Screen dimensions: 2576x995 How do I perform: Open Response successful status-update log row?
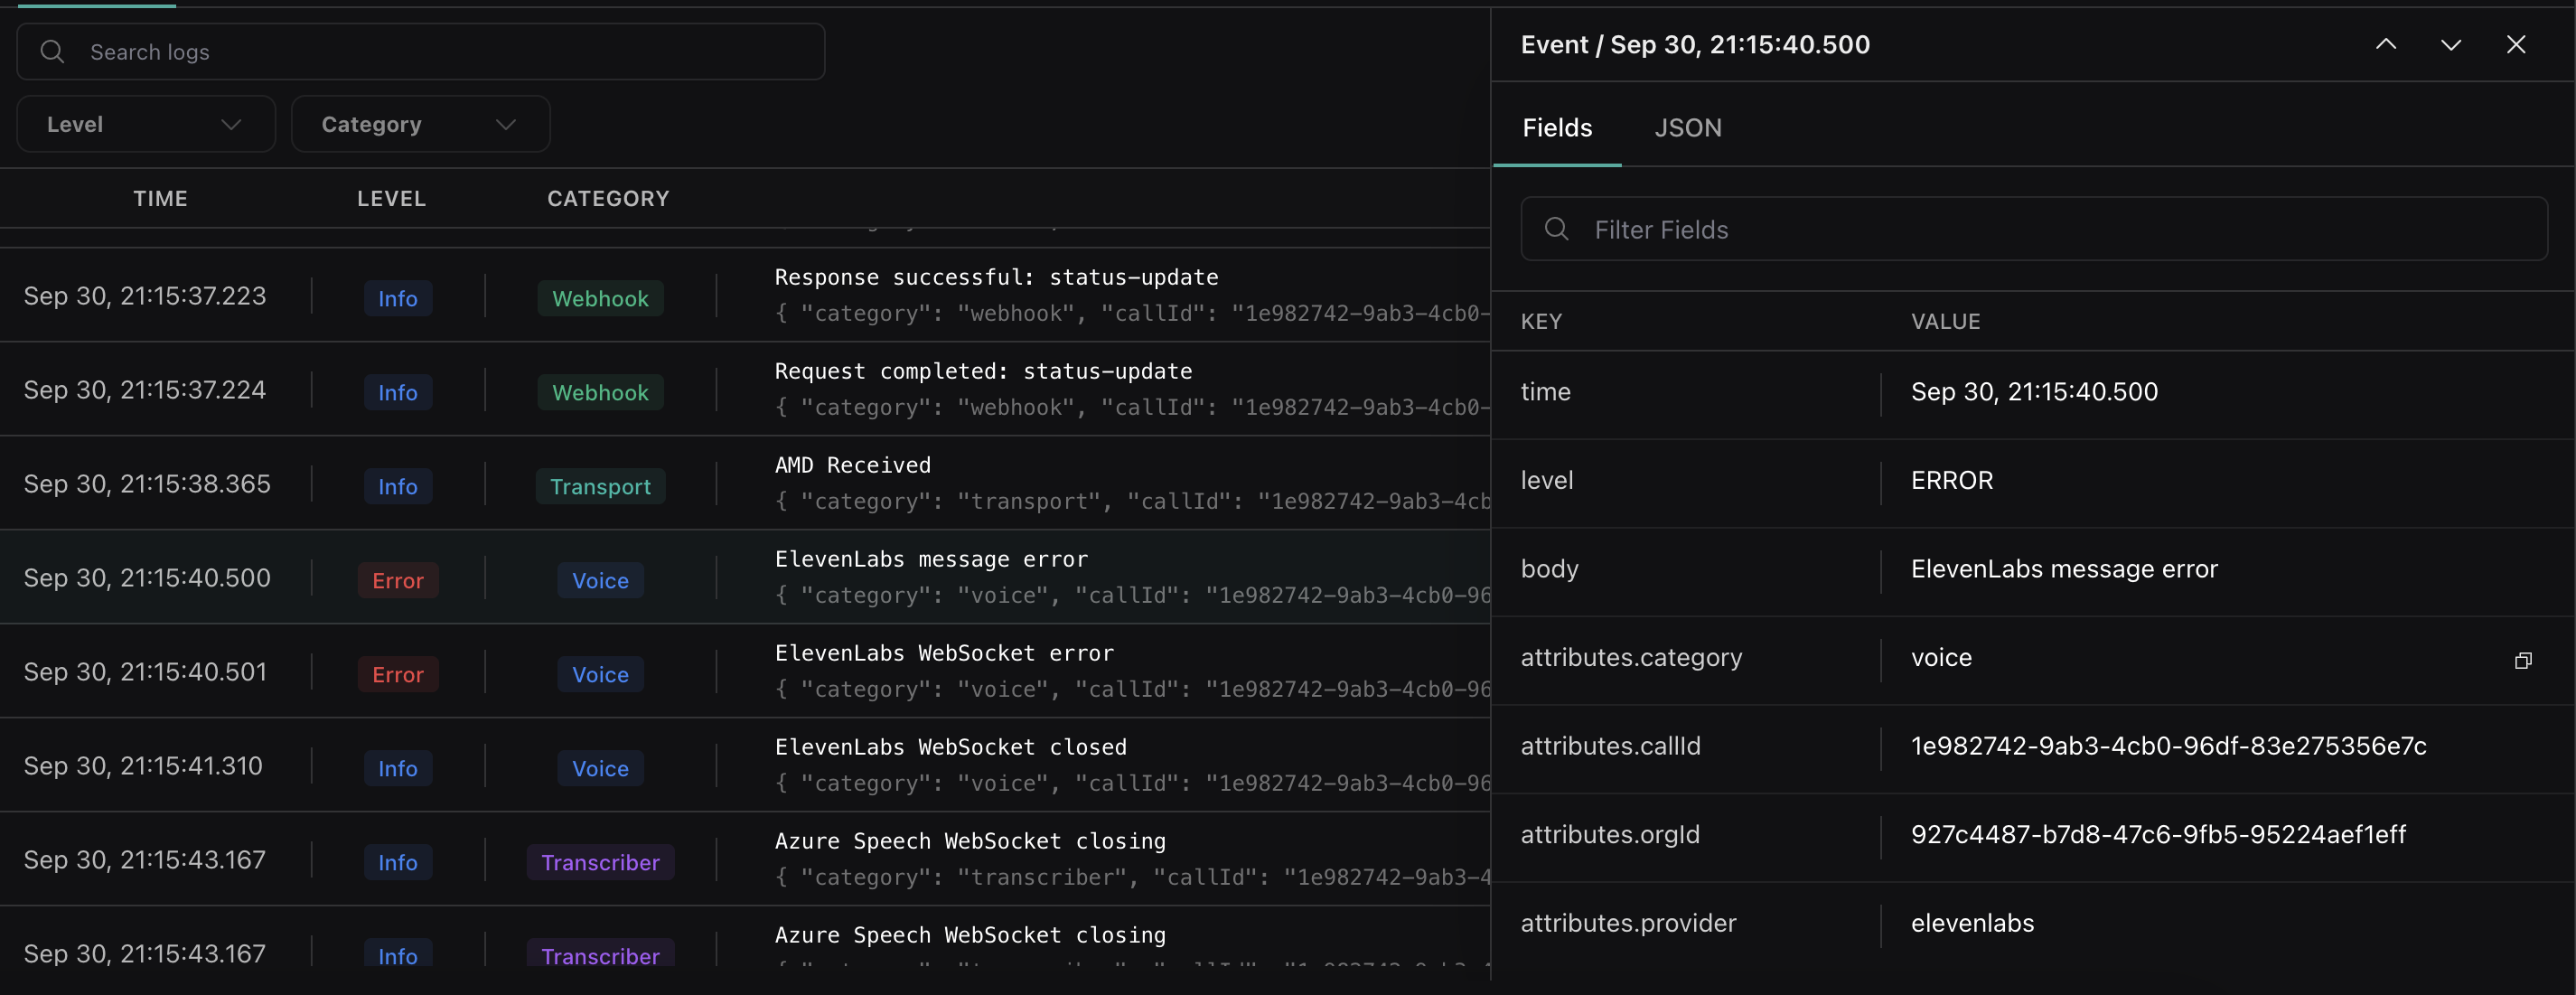pos(996,277)
